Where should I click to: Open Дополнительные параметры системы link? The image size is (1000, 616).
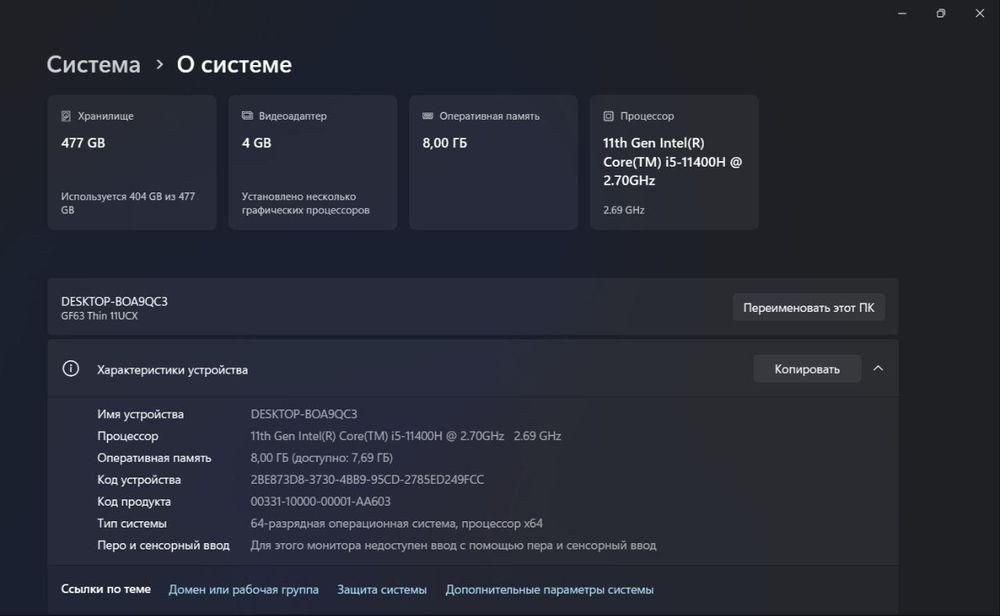click(x=550, y=590)
